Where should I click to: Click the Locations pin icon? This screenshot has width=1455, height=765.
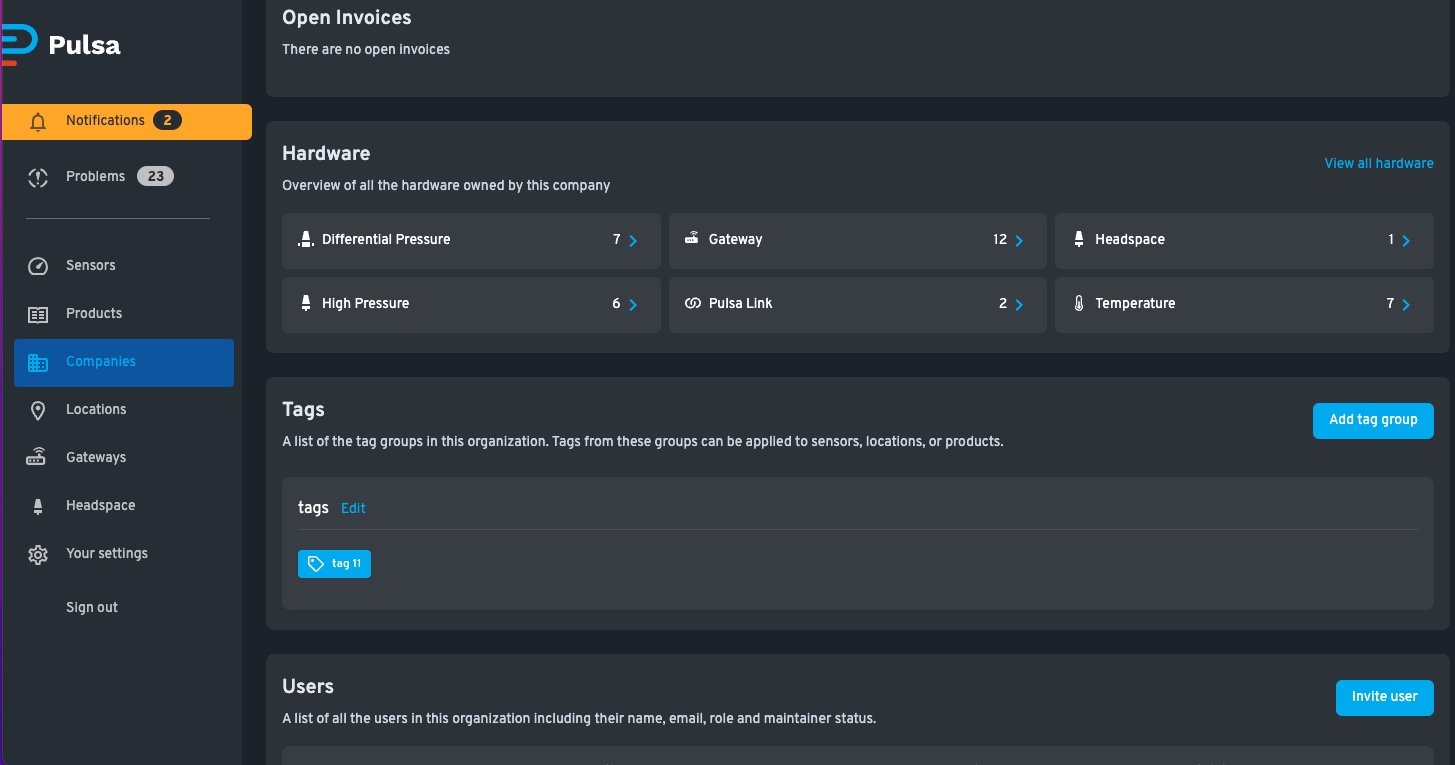[38, 410]
